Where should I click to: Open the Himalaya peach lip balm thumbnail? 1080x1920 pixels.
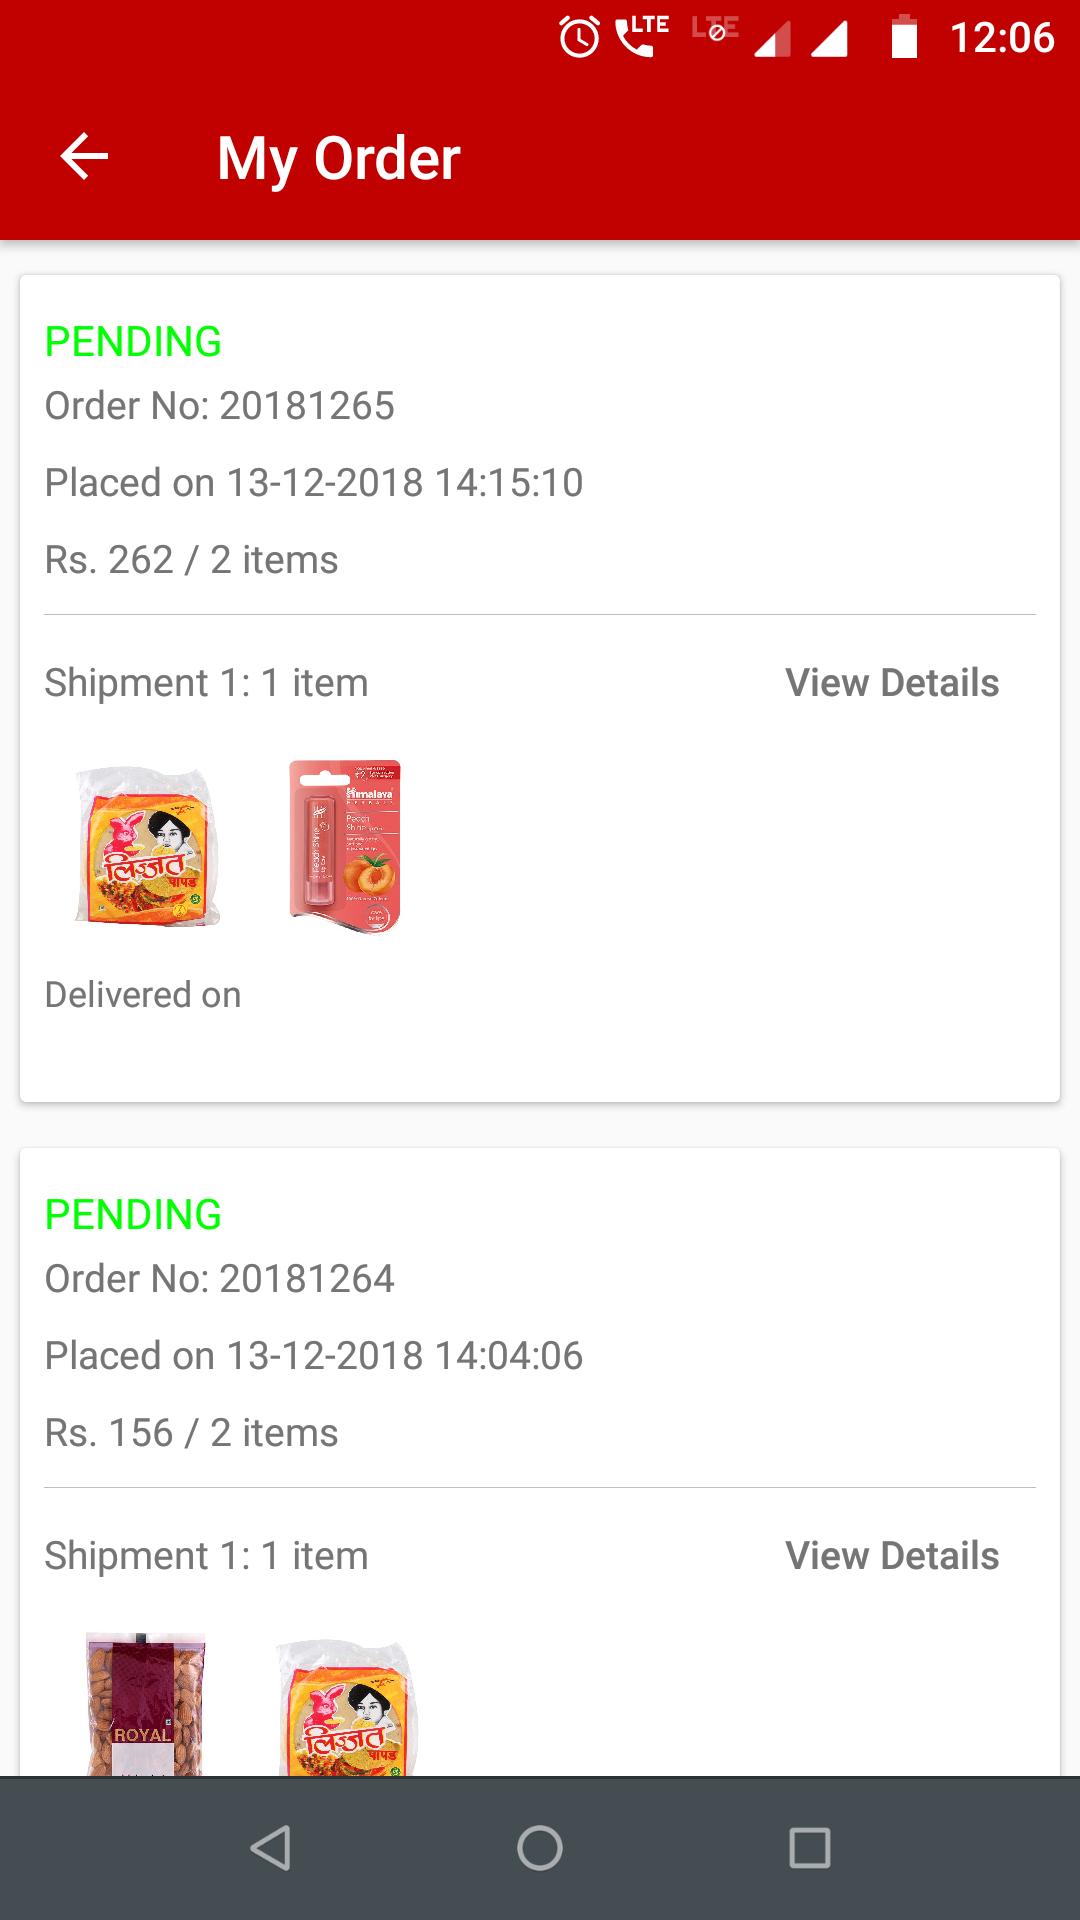pyautogui.click(x=345, y=846)
